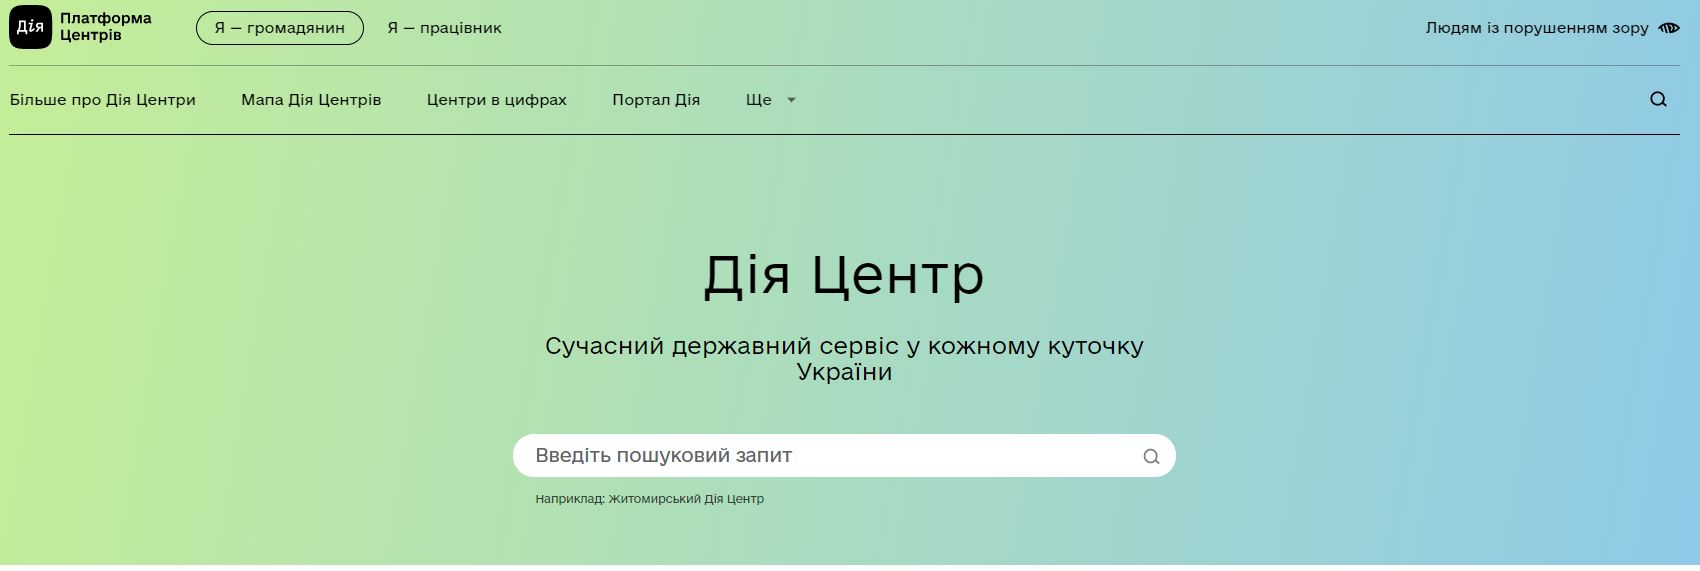
Task: Open 'Портал Дія' menu link
Action: click(x=656, y=100)
